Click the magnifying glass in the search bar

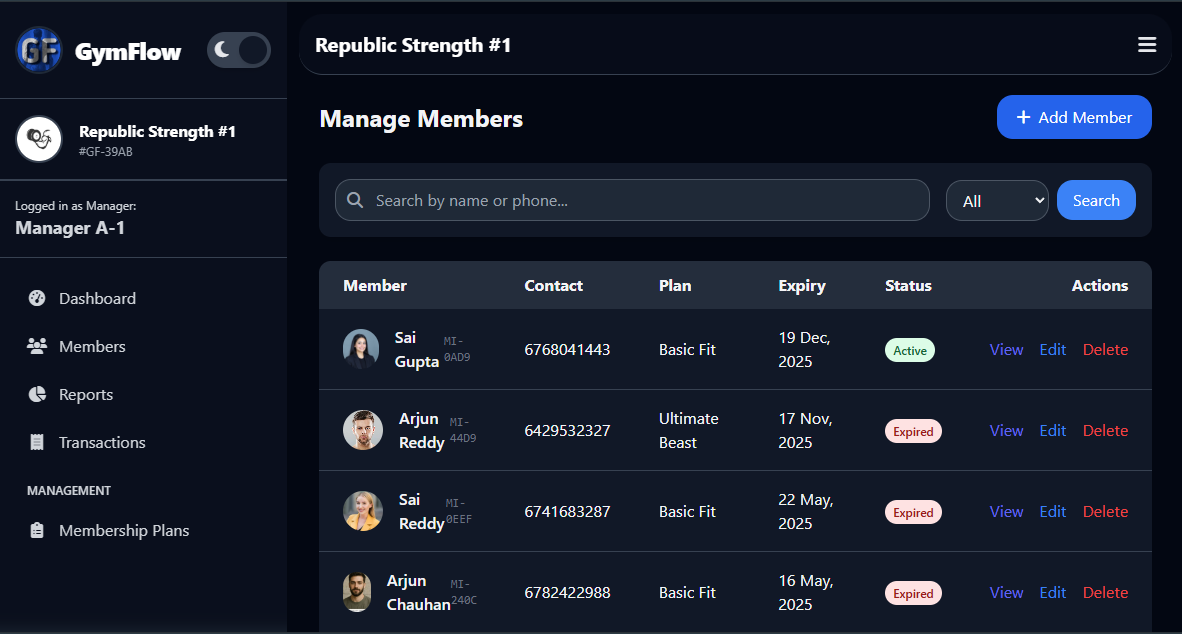click(x=355, y=200)
